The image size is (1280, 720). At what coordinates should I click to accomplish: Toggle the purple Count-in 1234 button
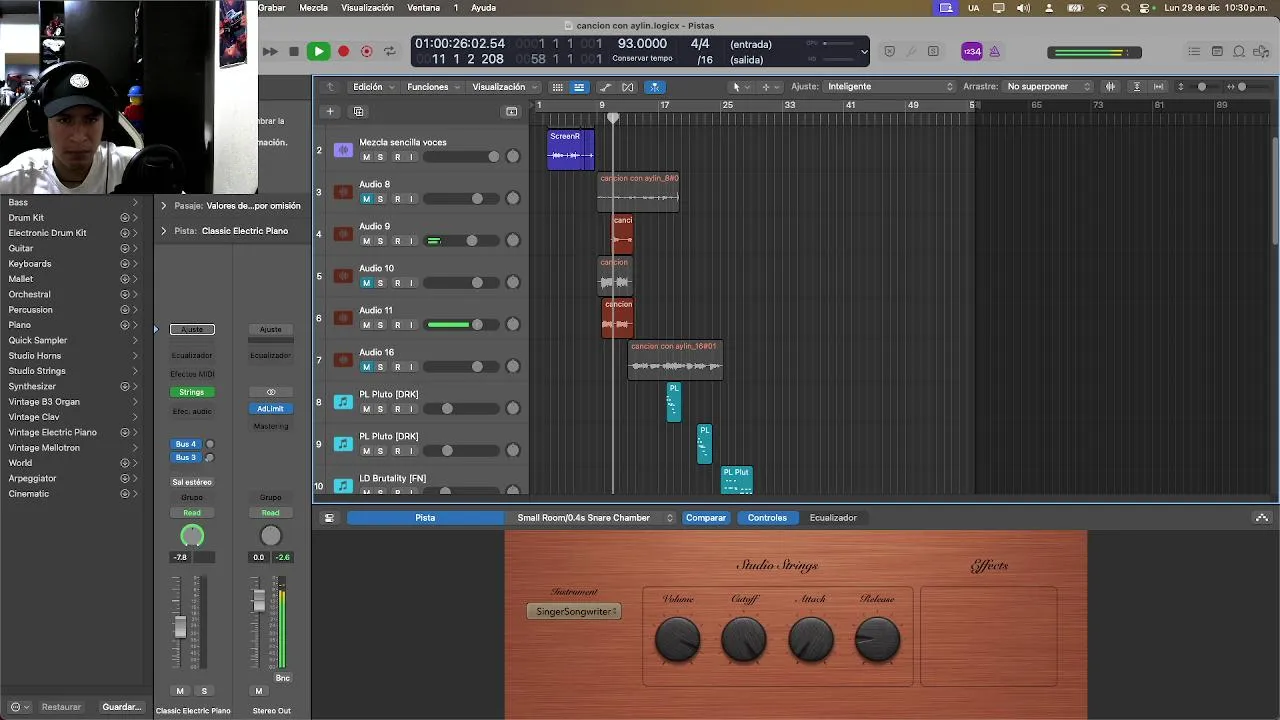click(x=972, y=51)
